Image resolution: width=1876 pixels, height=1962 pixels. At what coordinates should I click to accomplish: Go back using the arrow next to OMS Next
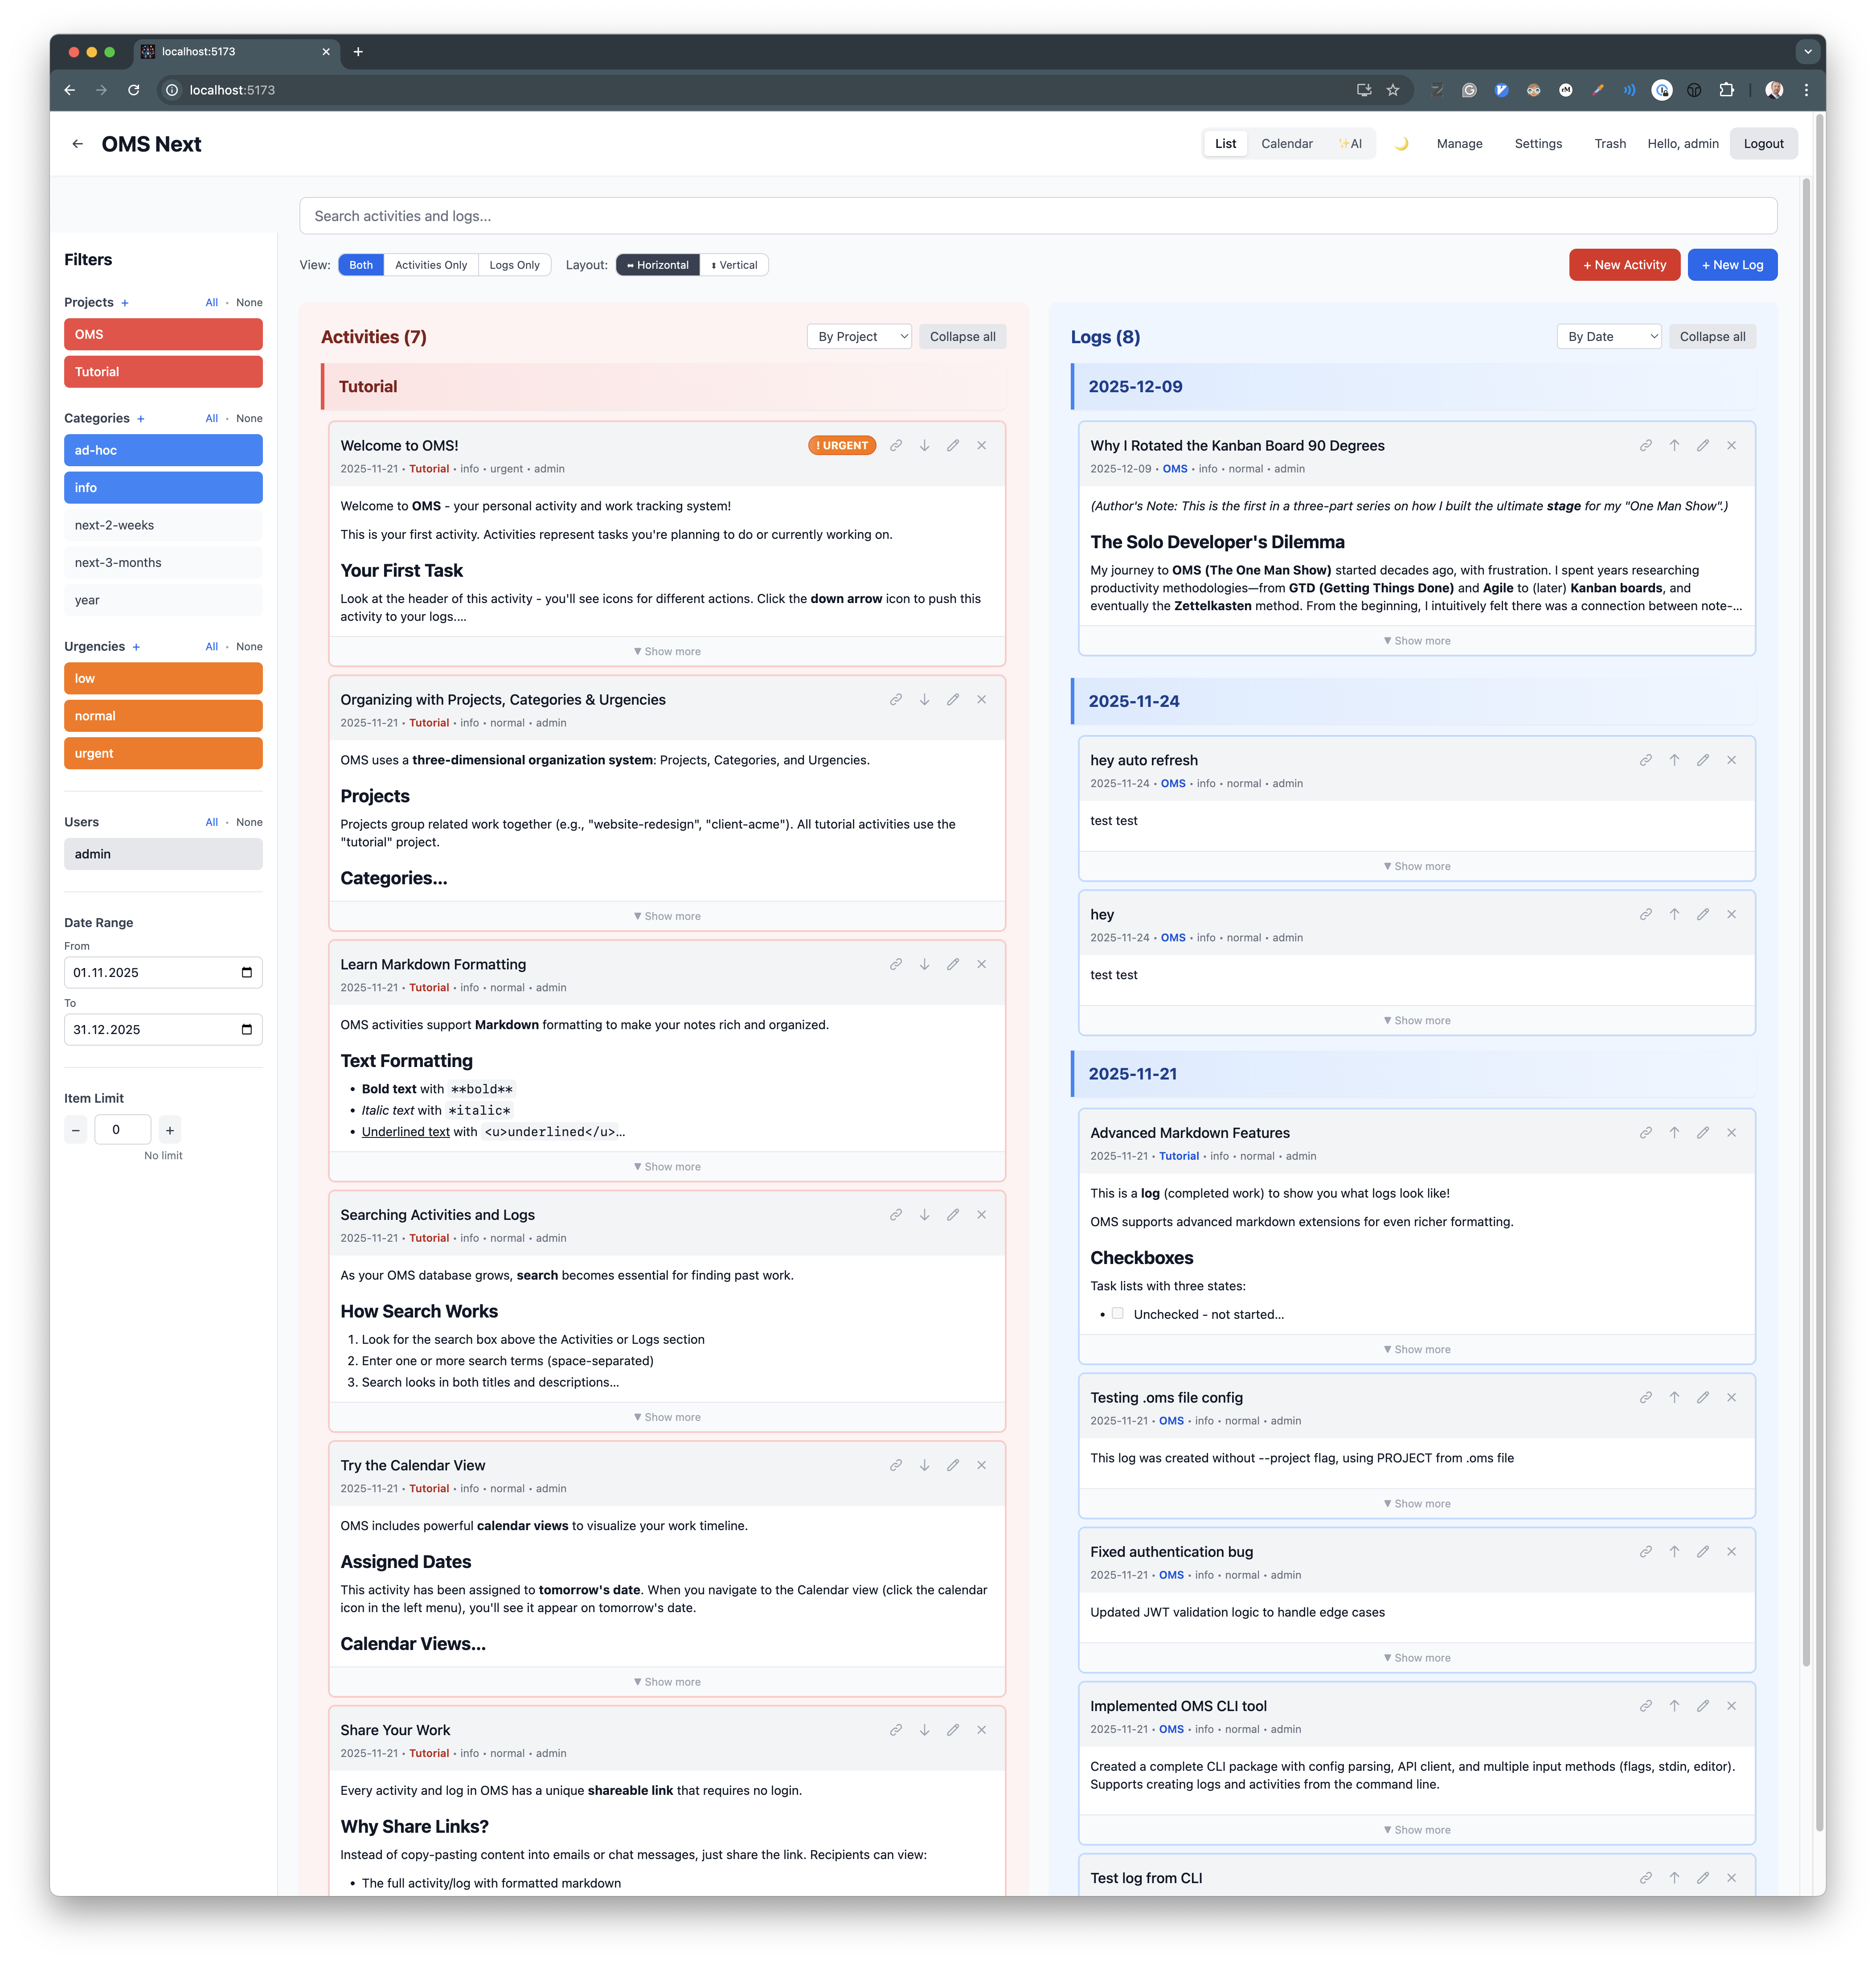[78, 144]
